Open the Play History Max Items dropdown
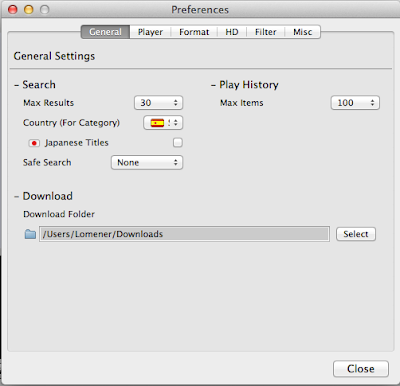The width and height of the screenshot is (400, 386). [355, 103]
